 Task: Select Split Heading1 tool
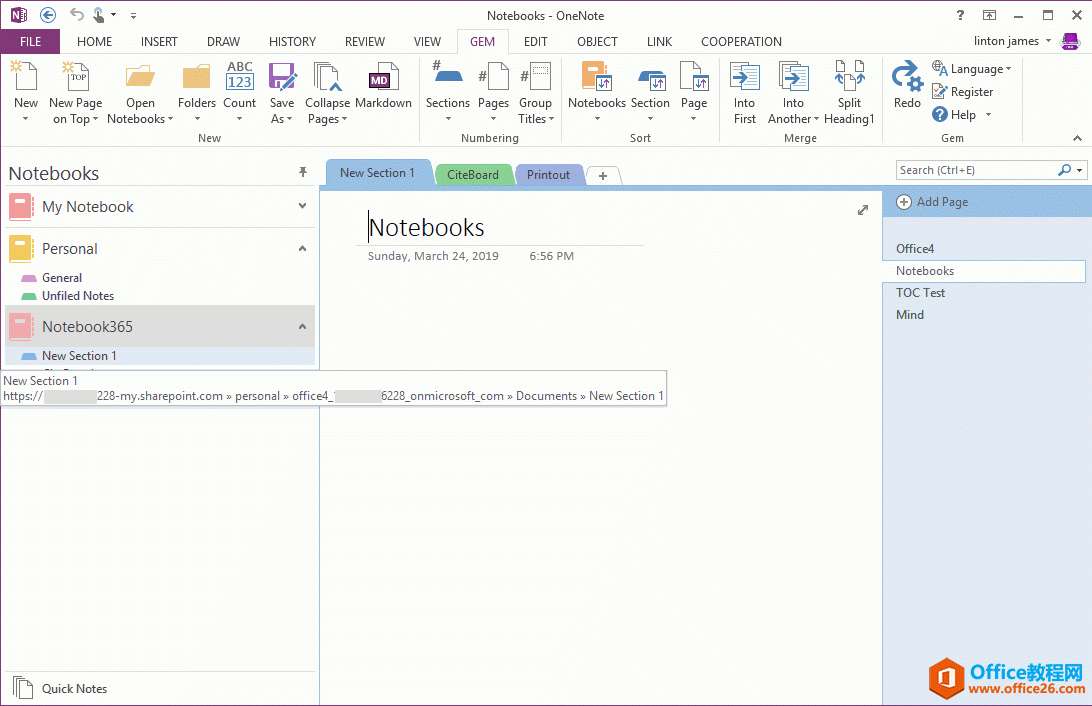(x=849, y=90)
